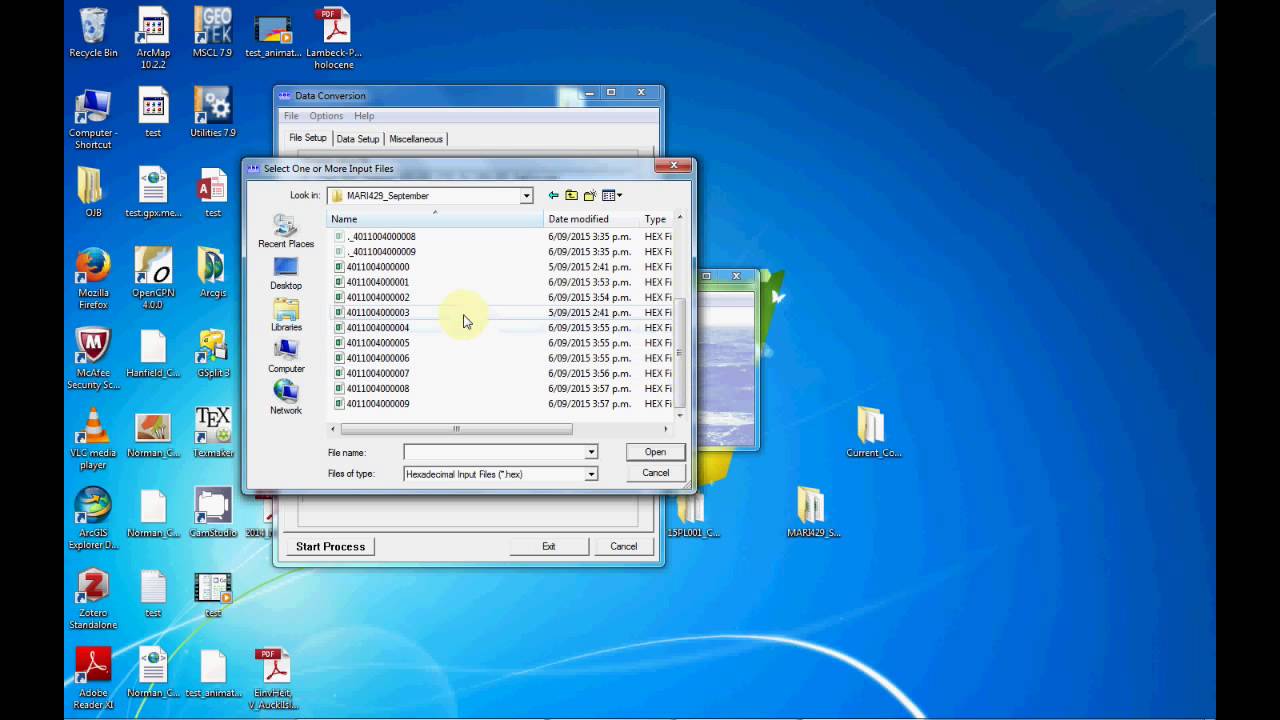Image resolution: width=1280 pixels, height=720 pixels.
Task: Expand the File name dropdown arrow
Action: (x=591, y=453)
